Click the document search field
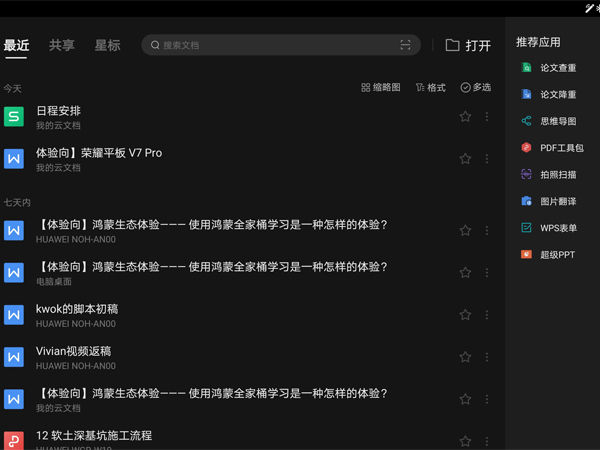This screenshot has height=450, width=600. pos(281,45)
